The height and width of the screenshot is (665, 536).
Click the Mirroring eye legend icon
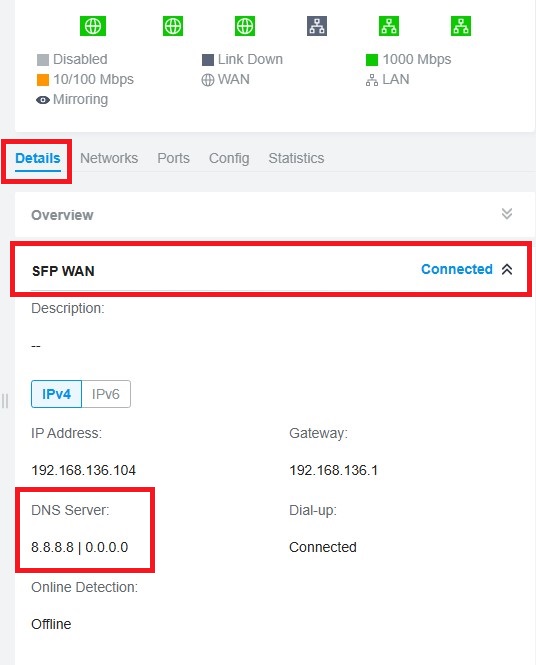(x=43, y=100)
